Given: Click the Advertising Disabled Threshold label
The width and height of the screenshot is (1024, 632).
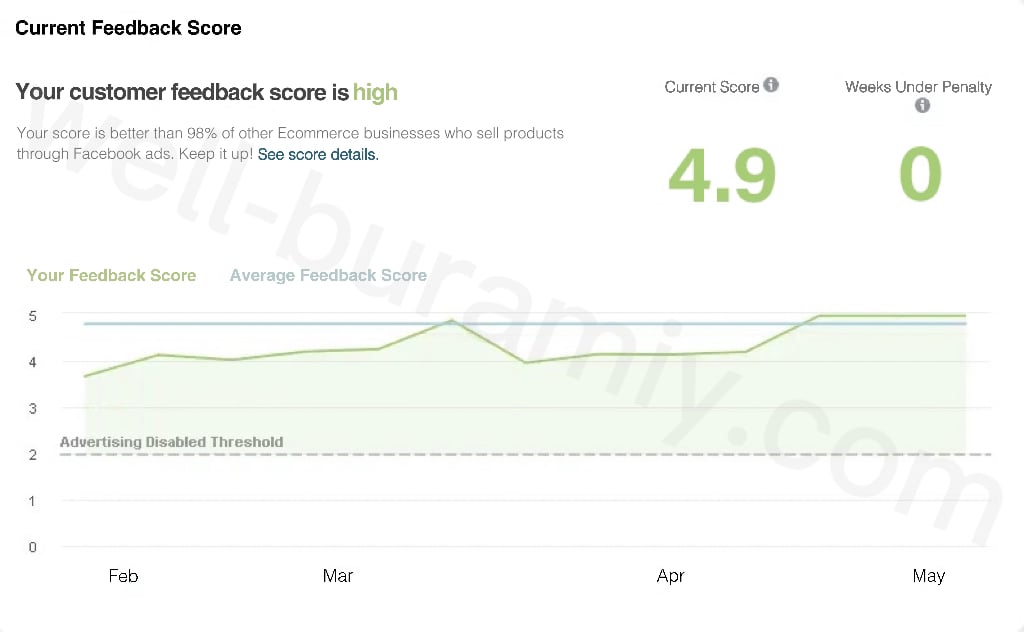Looking at the screenshot, I should tap(171, 442).
